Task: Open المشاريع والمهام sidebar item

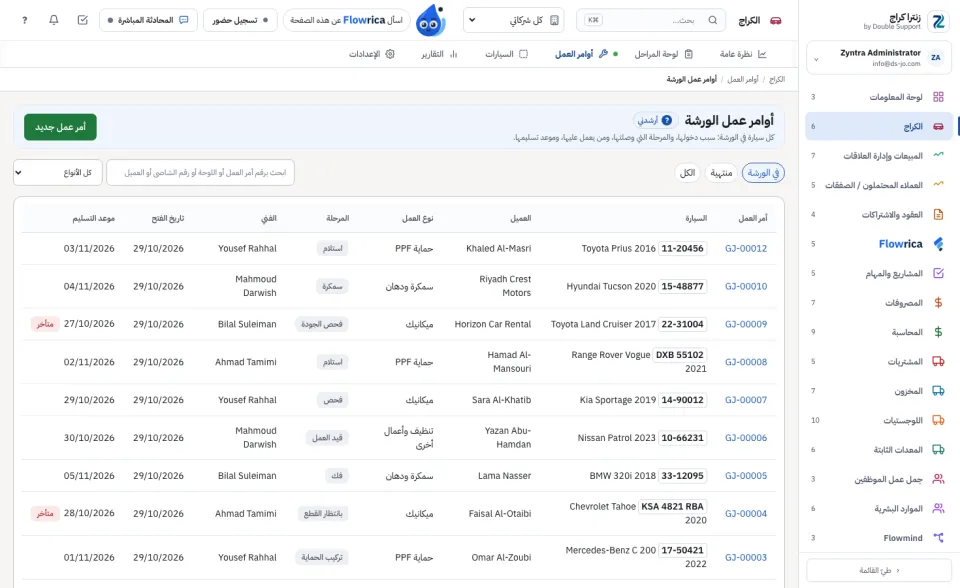Action: point(879,273)
